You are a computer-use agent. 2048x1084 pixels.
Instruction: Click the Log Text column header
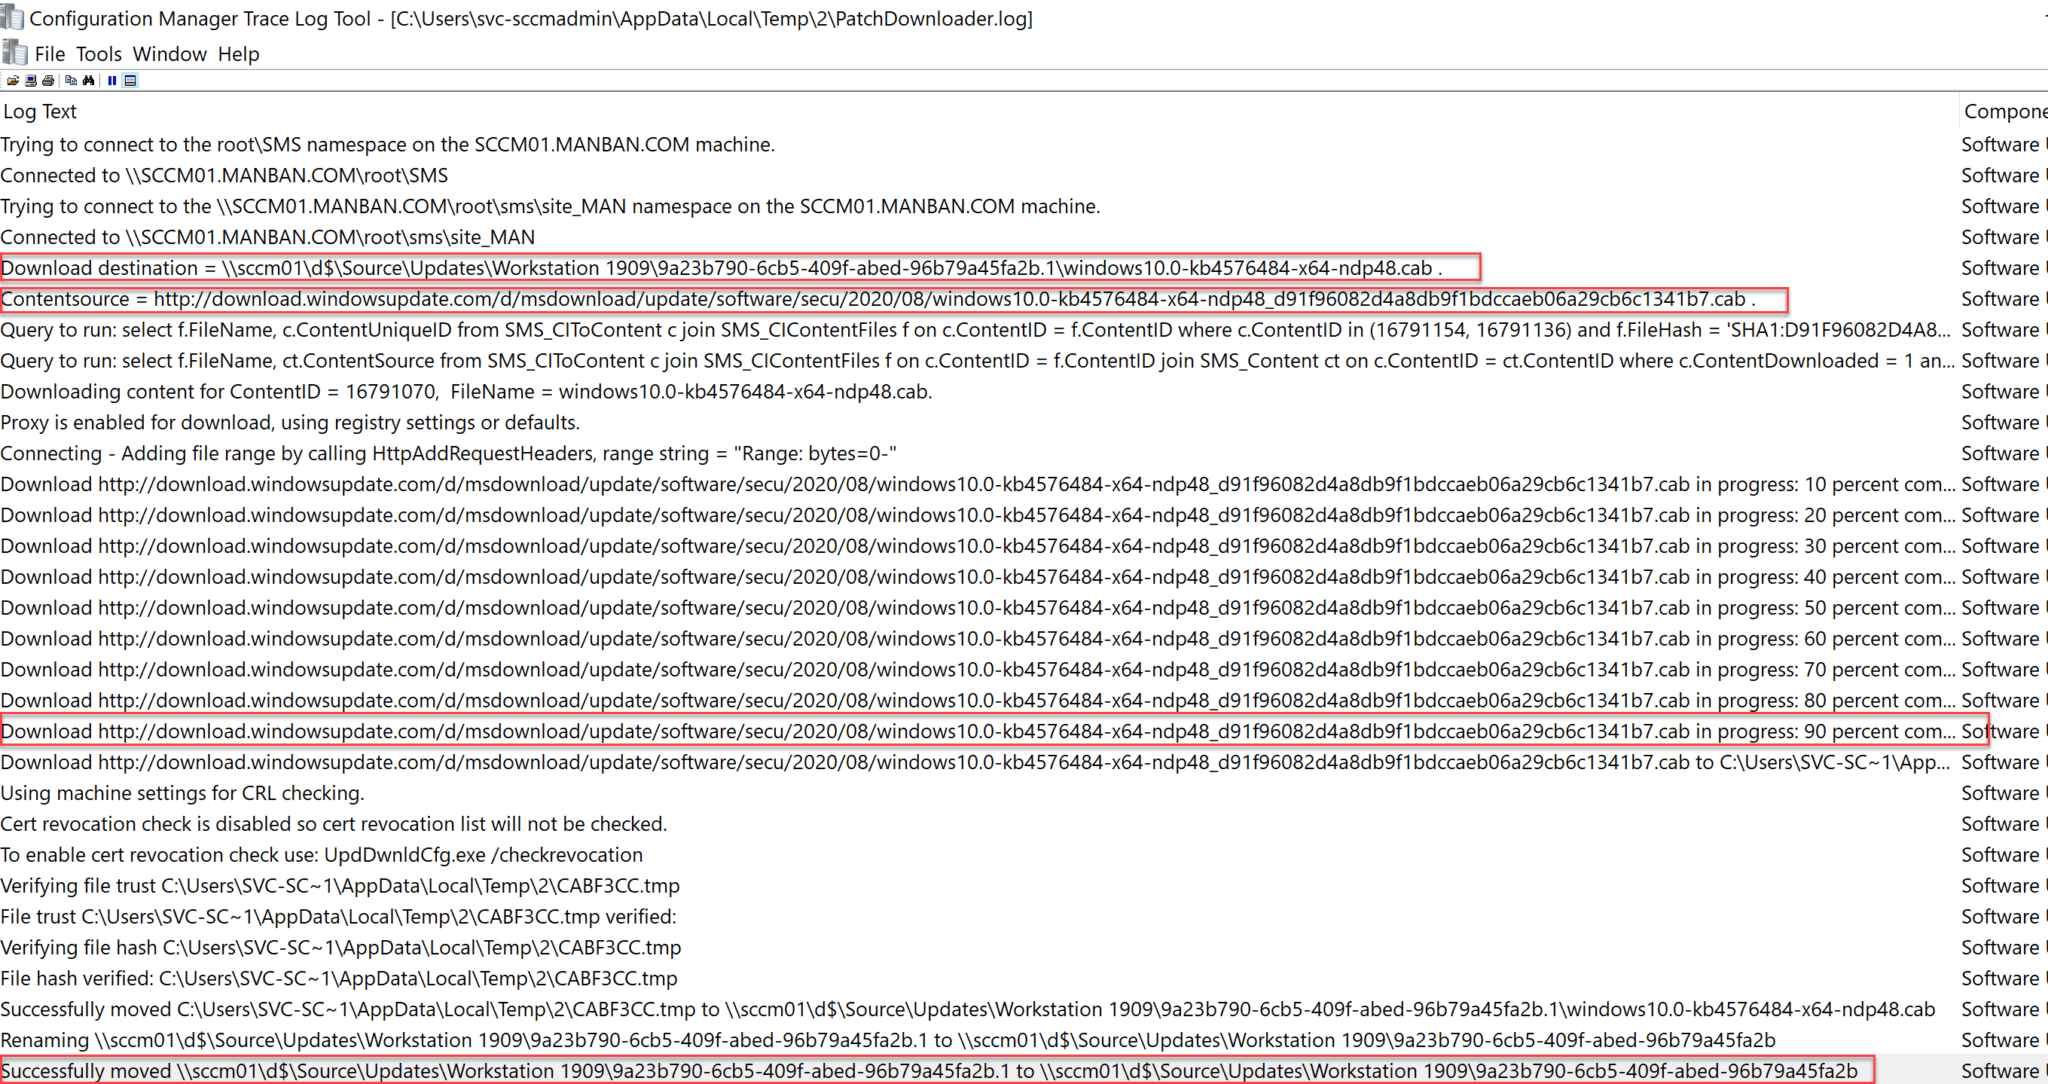pos(40,111)
